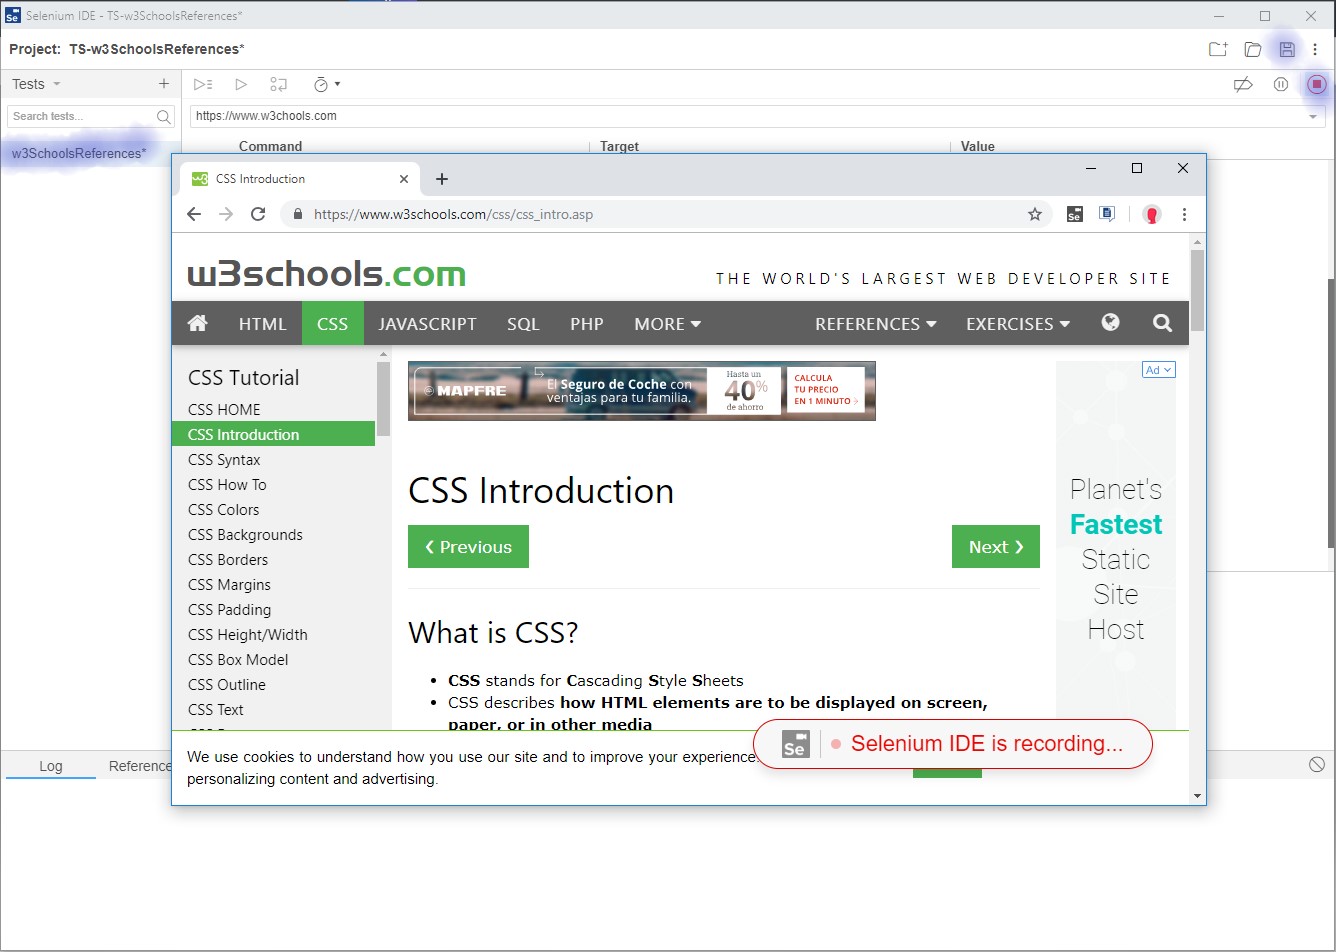Clear the log with the clear icon
The width and height of the screenshot is (1336, 952).
pos(1317,765)
